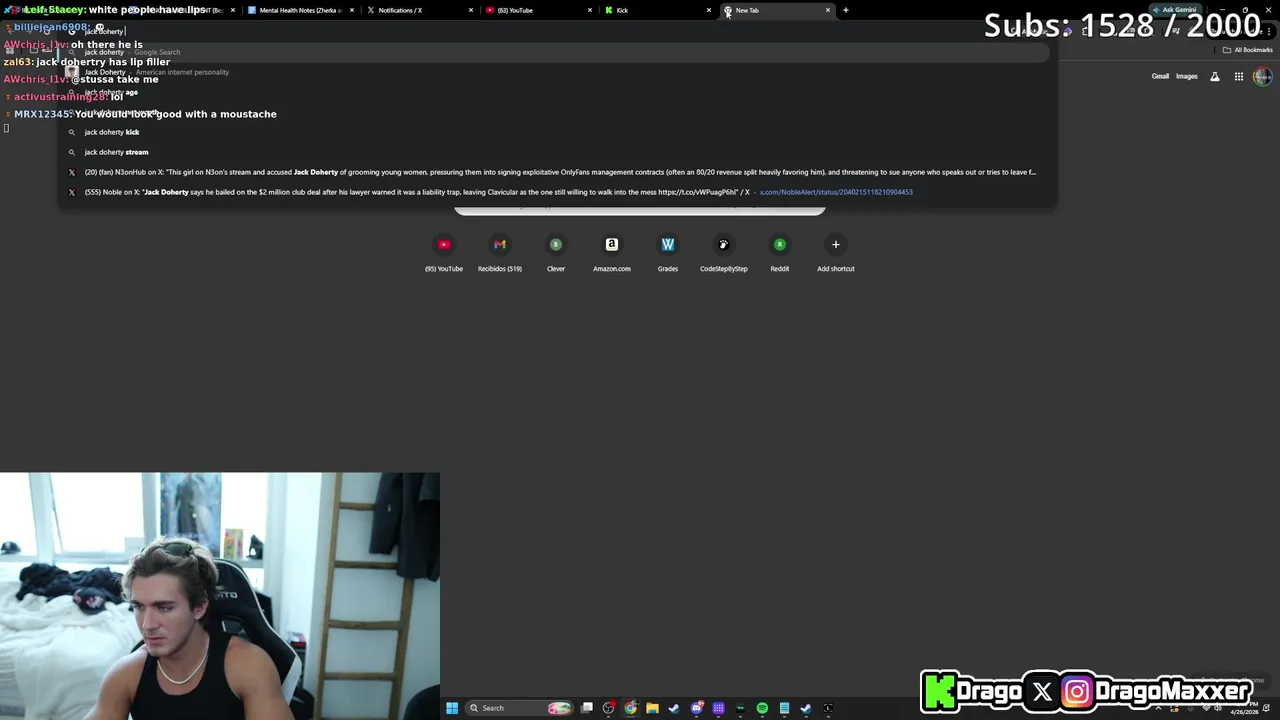Switch to the Kick tab

pos(655,10)
